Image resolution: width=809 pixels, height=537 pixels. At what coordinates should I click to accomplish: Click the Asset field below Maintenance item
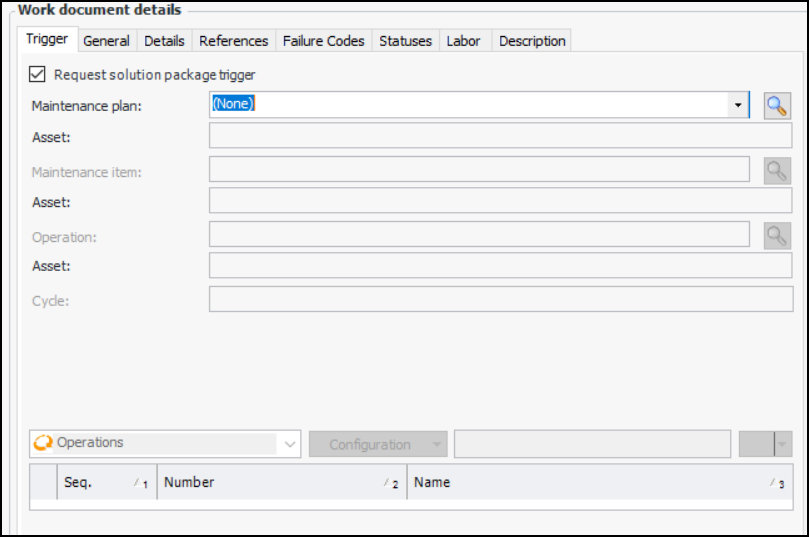point(500,200)
